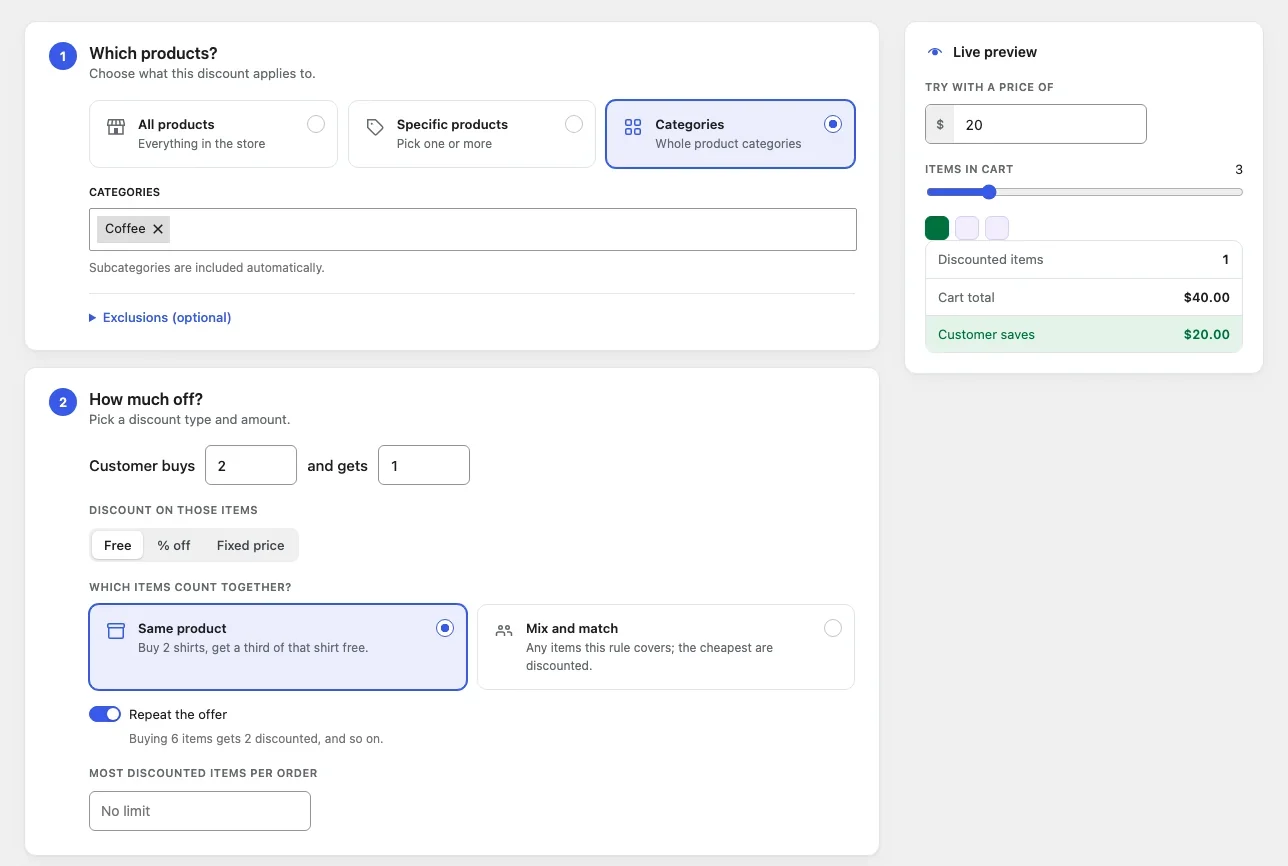Choose the Mix and match radio option
Image resolution: width=1288 pixels, height=866 pixels.
(833, 628)
